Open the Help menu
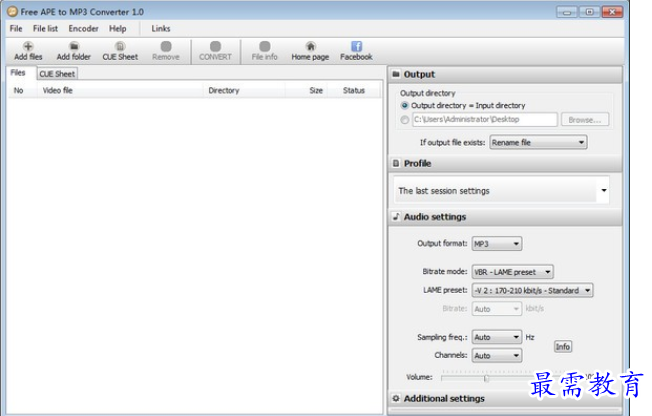Screen dimensions: 652x416 (118, 29)
